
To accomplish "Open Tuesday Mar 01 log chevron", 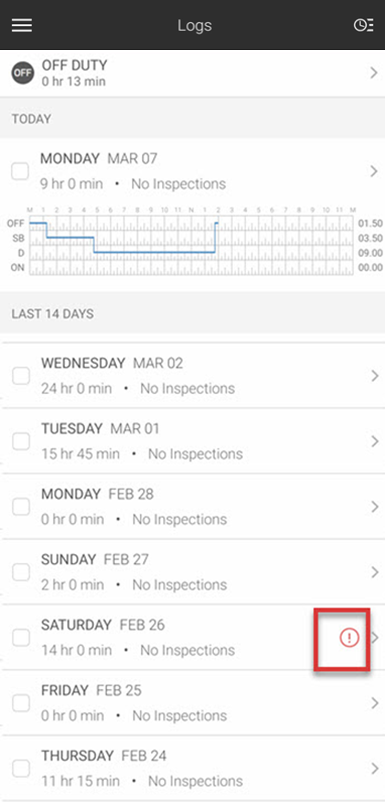I will 375,441.
